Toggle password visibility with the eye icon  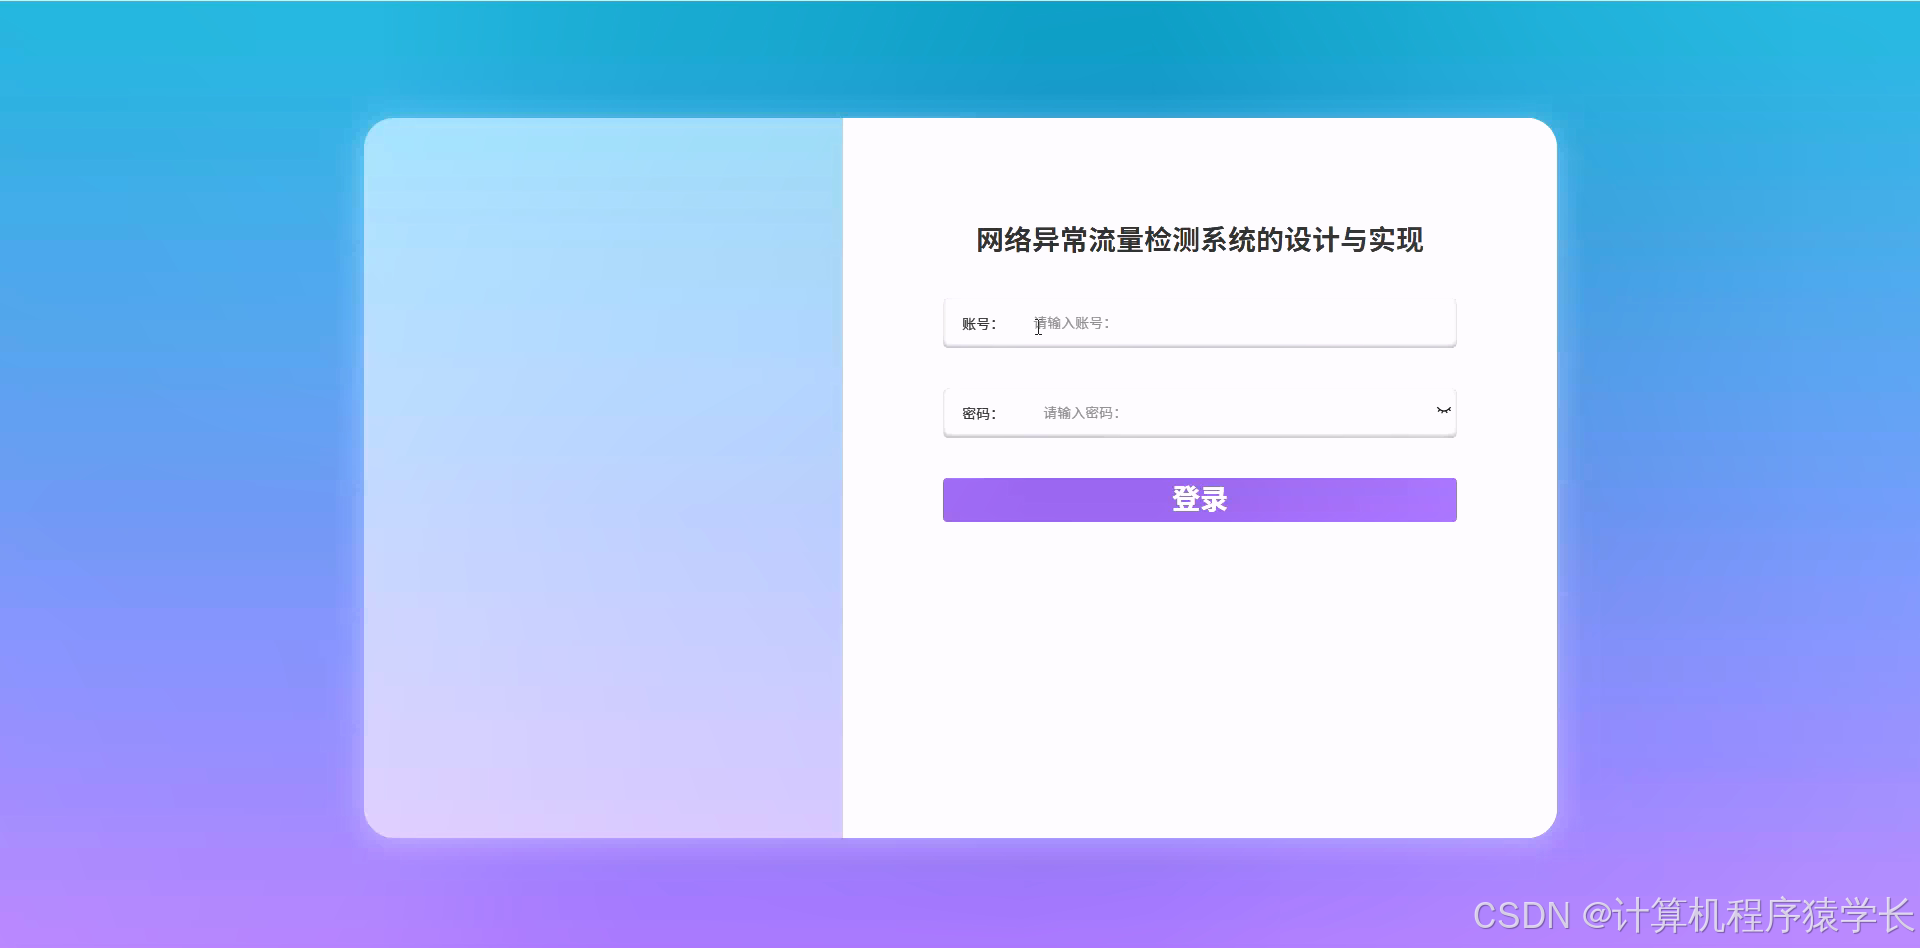[x=1443, y=409]
